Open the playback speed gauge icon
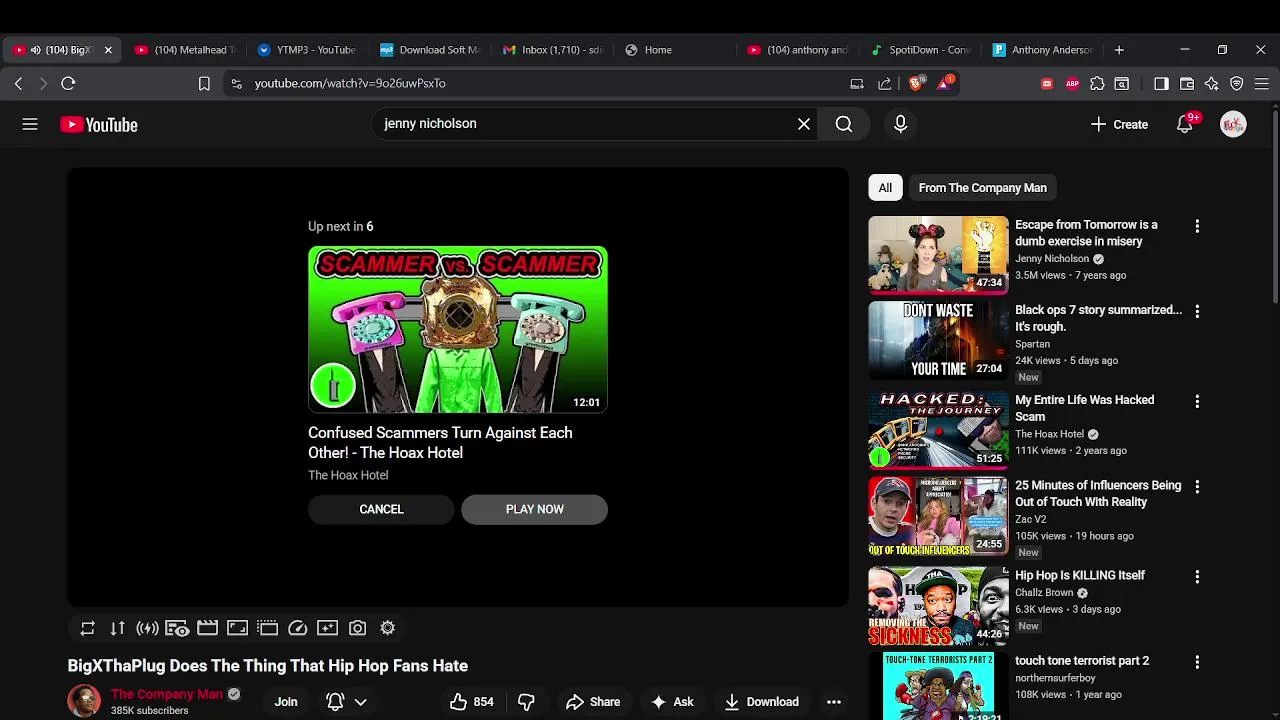 (297, 628)
